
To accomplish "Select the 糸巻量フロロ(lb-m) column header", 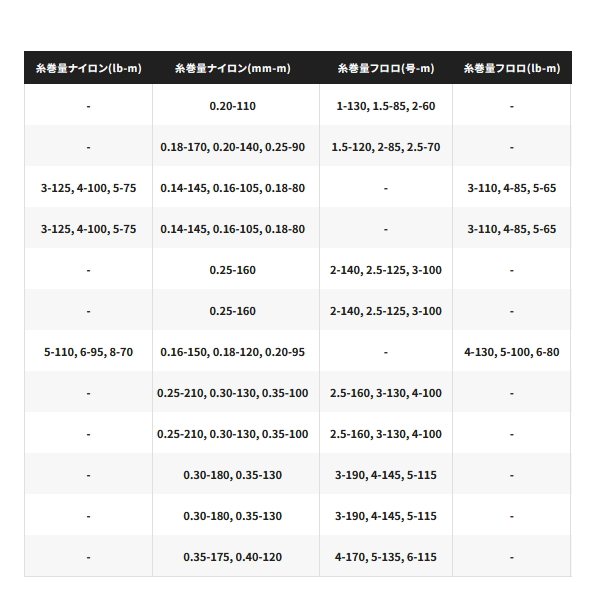I will point(511,69).
